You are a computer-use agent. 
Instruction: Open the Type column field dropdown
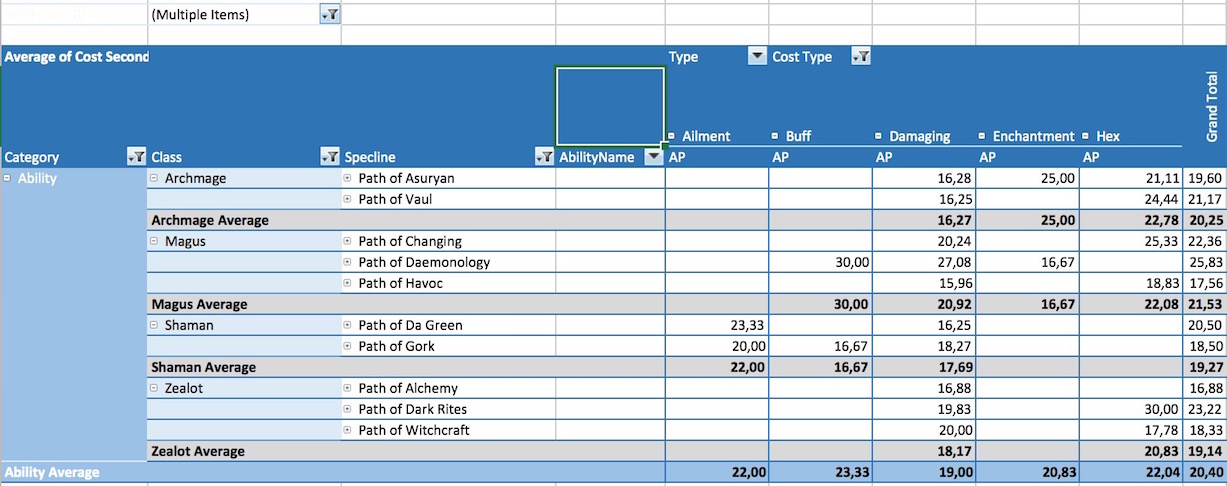(757, 57)
